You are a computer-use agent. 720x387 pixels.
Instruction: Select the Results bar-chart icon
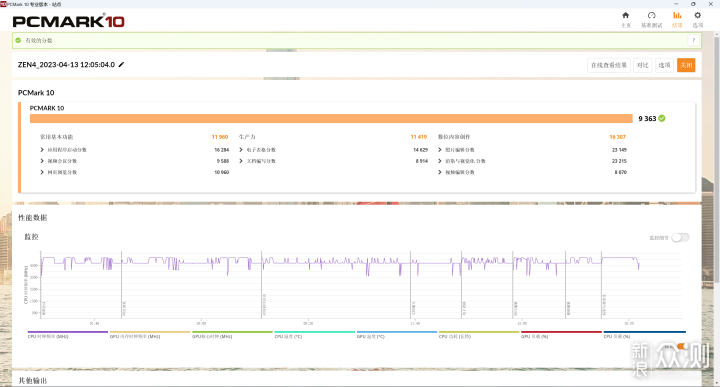(677, 16)
